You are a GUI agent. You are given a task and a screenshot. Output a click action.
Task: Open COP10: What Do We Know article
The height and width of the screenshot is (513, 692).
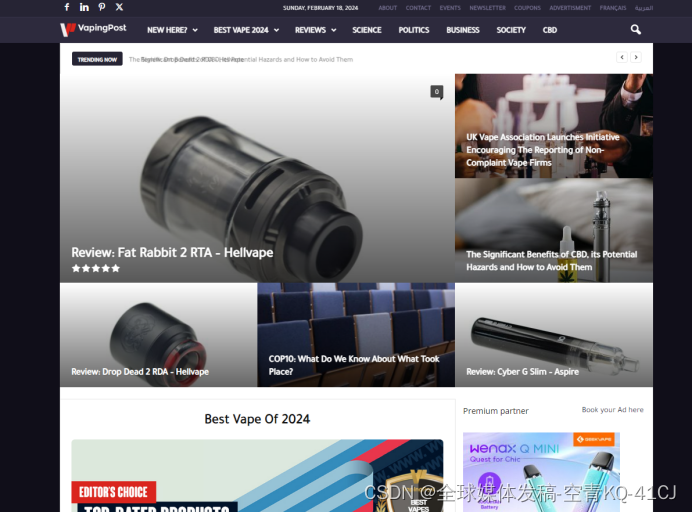click(x=354, y=365)
